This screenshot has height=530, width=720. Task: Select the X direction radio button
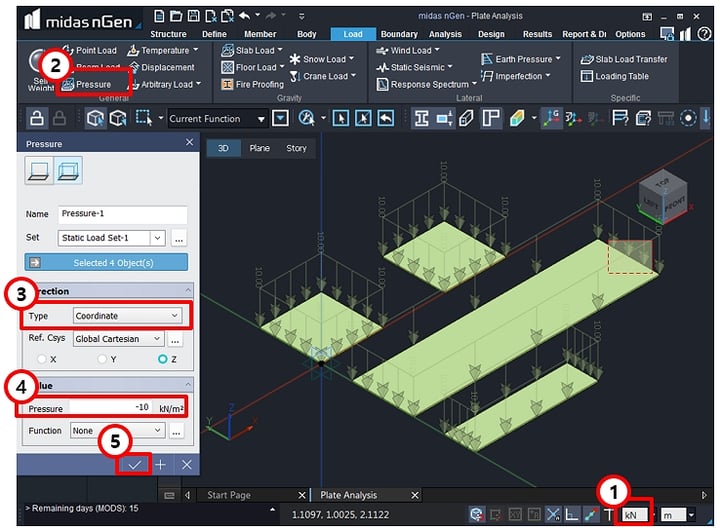pyautogui.click(x=42, y=359)
